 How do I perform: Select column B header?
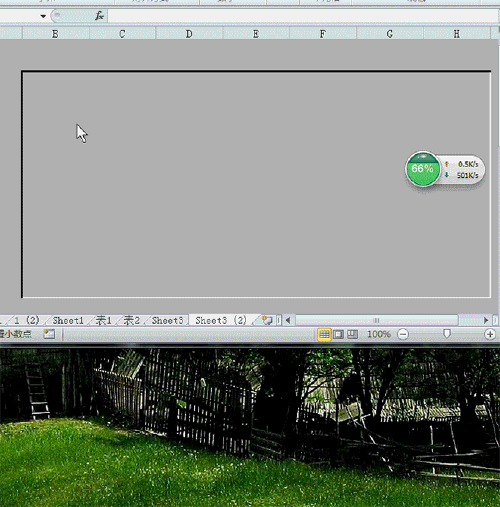pyautogui.click(x=55, y=34)
